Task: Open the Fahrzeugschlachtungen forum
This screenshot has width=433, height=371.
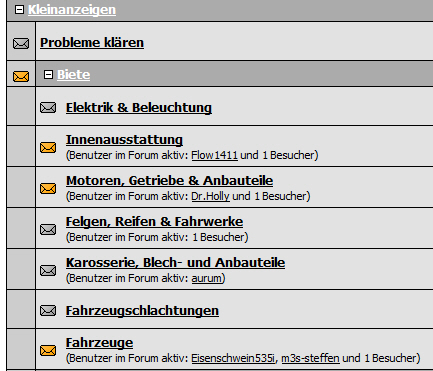Action: tap(142, 311)
